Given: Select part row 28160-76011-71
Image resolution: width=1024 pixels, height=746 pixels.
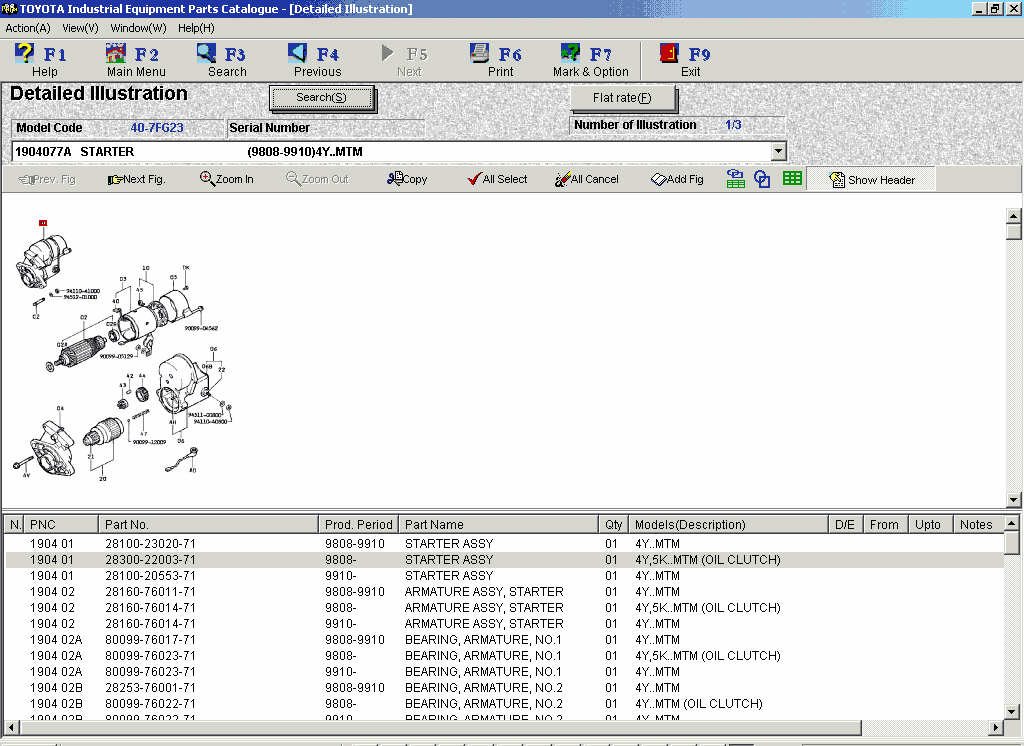Looking at the screenshot, I should point(504,592).
